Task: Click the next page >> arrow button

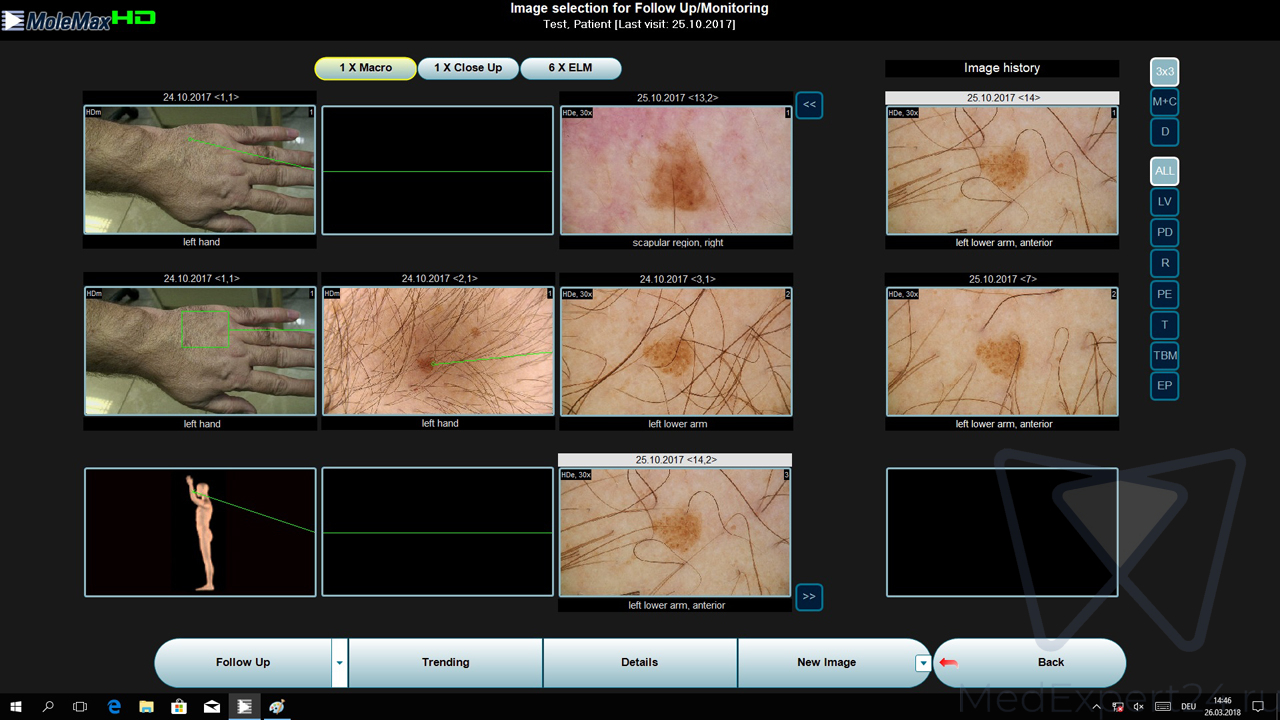Action: tap(809, 597)
